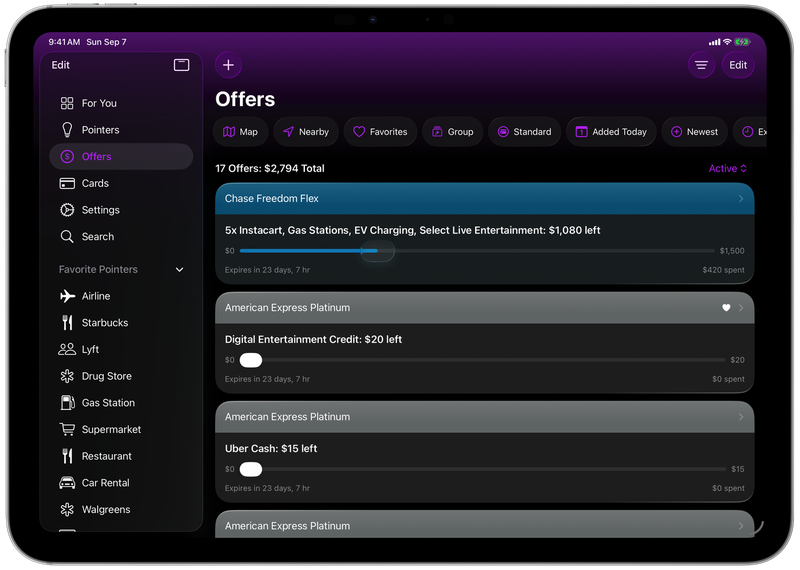
Task: Show offers on the Map filter
Action: tap(240, 132)
